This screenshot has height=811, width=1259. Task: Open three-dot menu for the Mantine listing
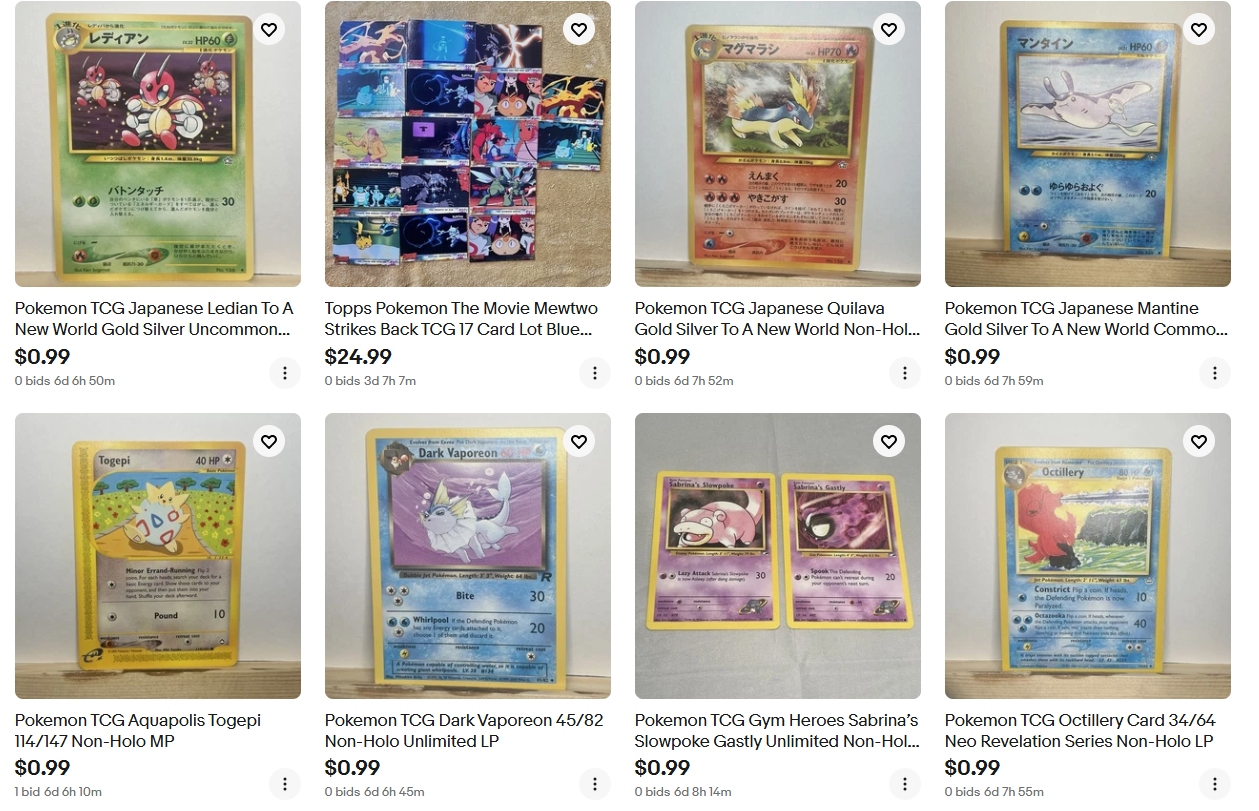pos(1215,373)
